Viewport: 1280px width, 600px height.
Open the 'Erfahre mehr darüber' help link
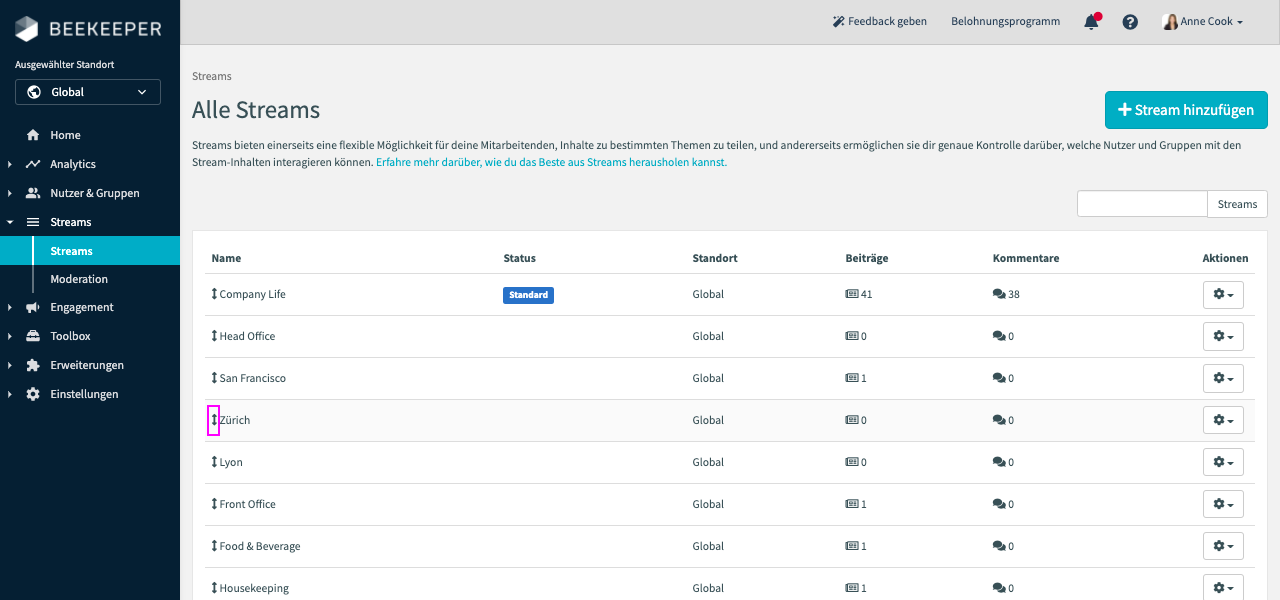click(551, 162)
